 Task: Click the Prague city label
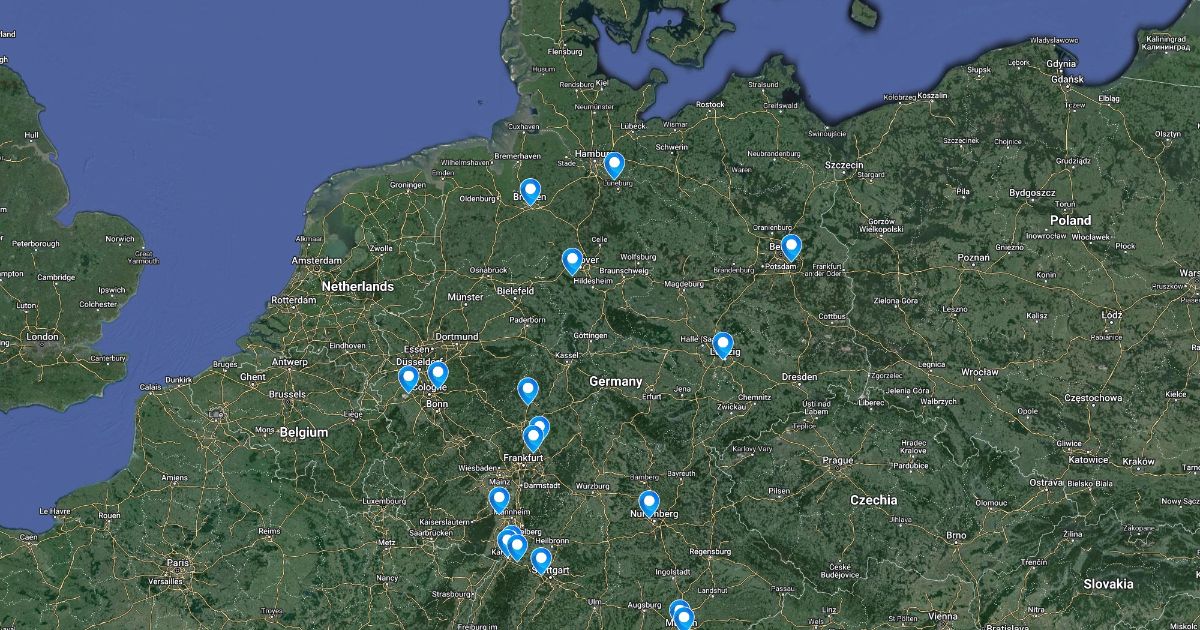click(836, 460)
